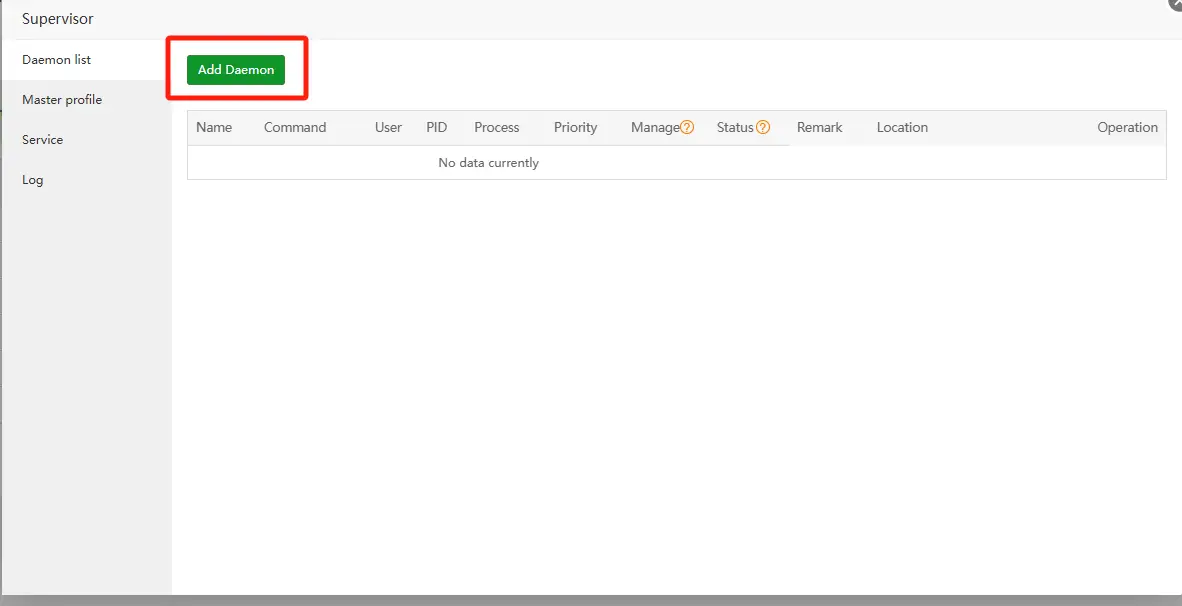Click the 'No data currently' message
Viewport: 1182px width, 606px height.
[x=488, y=163]
